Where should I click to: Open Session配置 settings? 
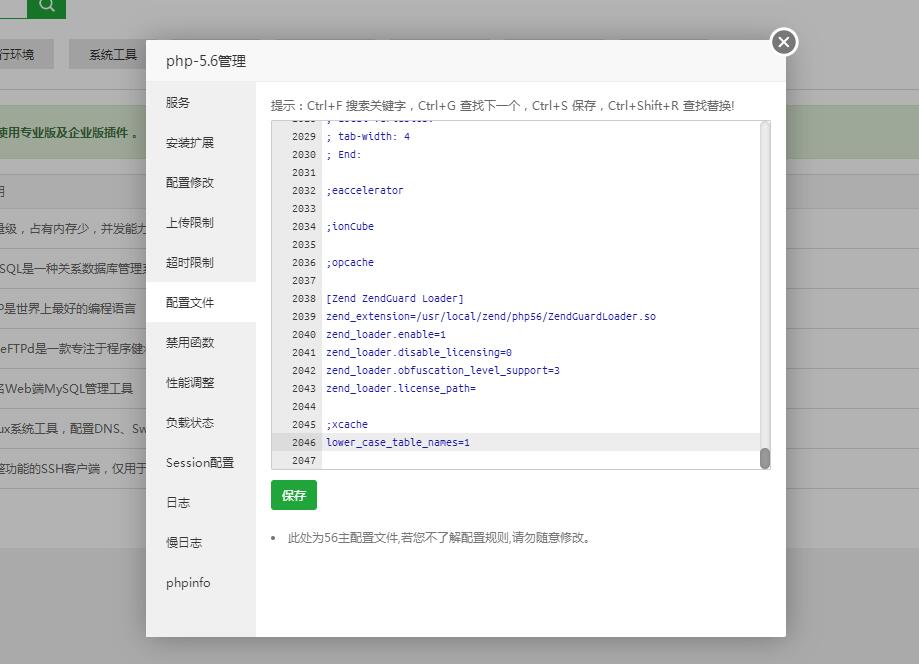(x=200, y=463)
